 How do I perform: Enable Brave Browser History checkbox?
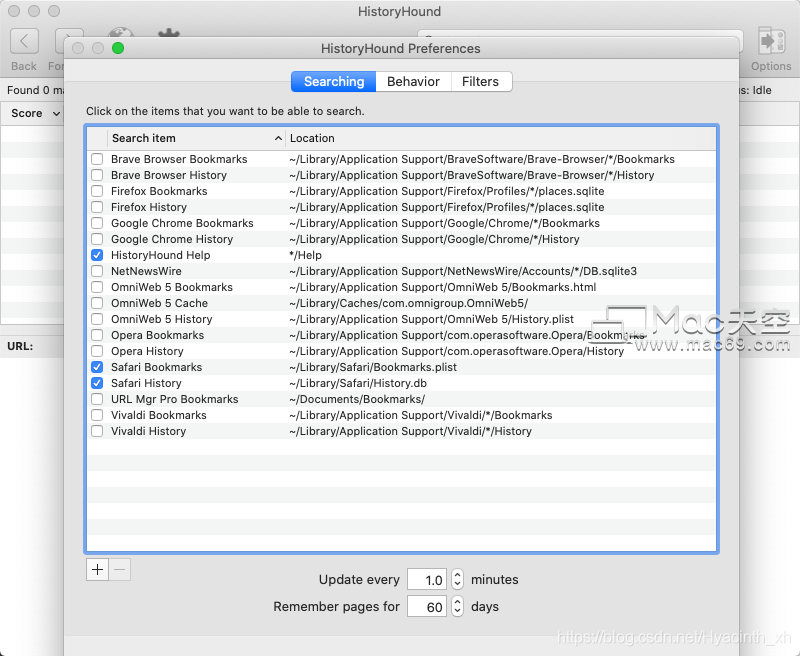(x=97, y=175)
